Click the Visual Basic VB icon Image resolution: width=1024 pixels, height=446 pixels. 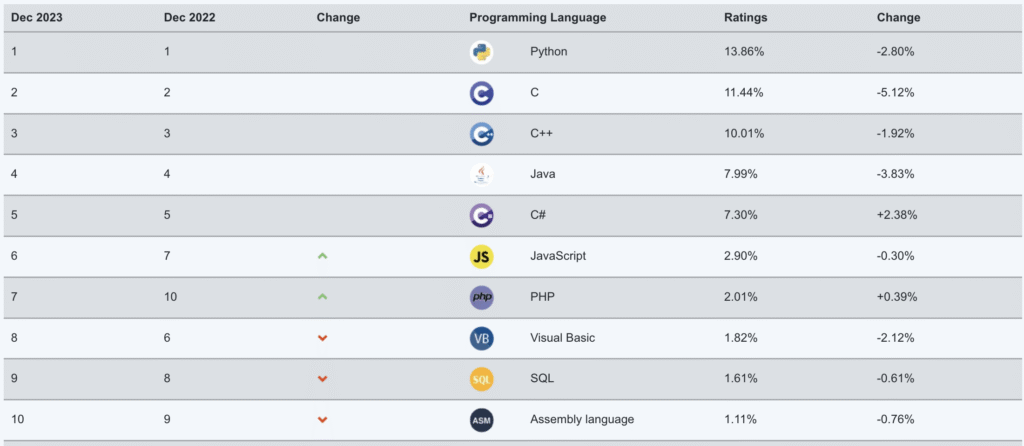[x=482, y=338]
